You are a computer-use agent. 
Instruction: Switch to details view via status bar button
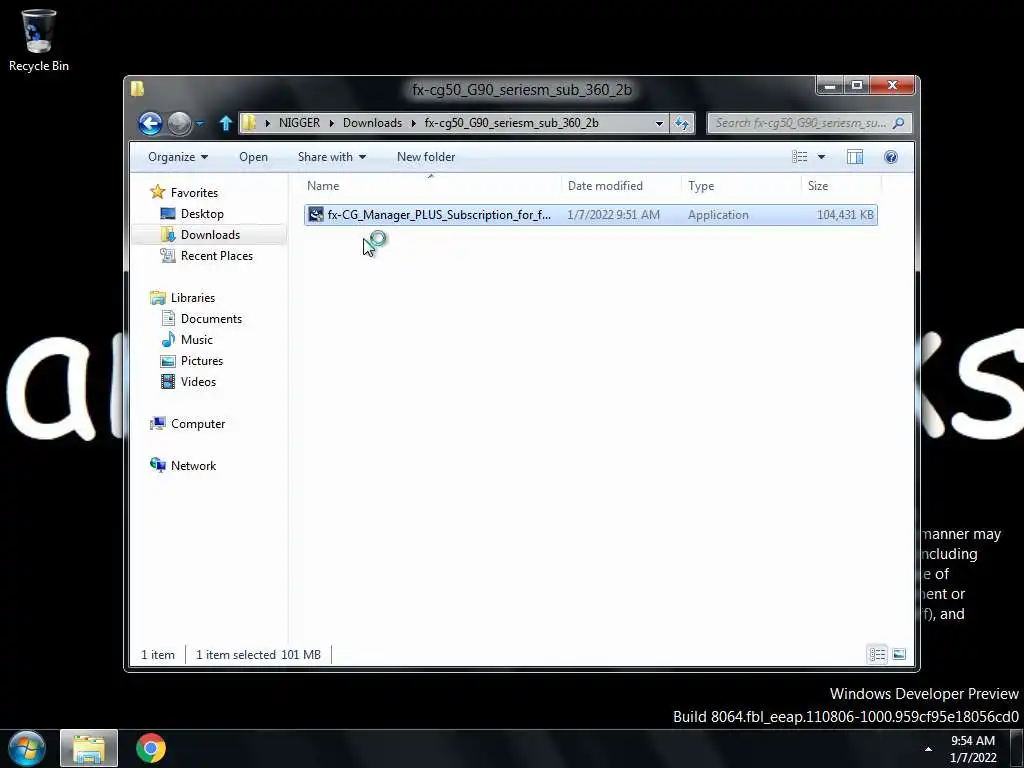tap(877, 654)
